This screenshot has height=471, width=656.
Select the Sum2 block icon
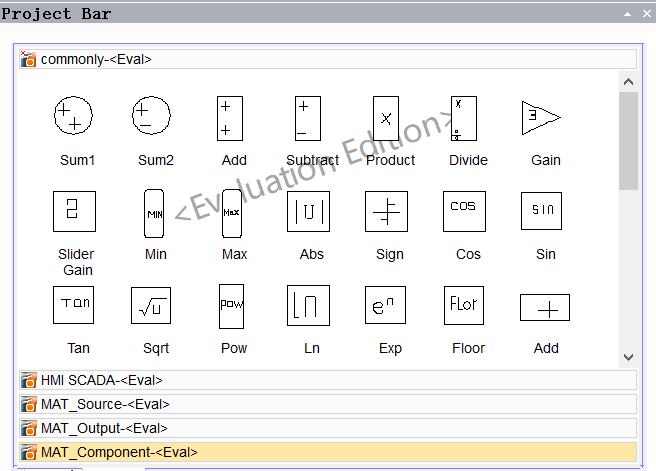tap(151, 117)
